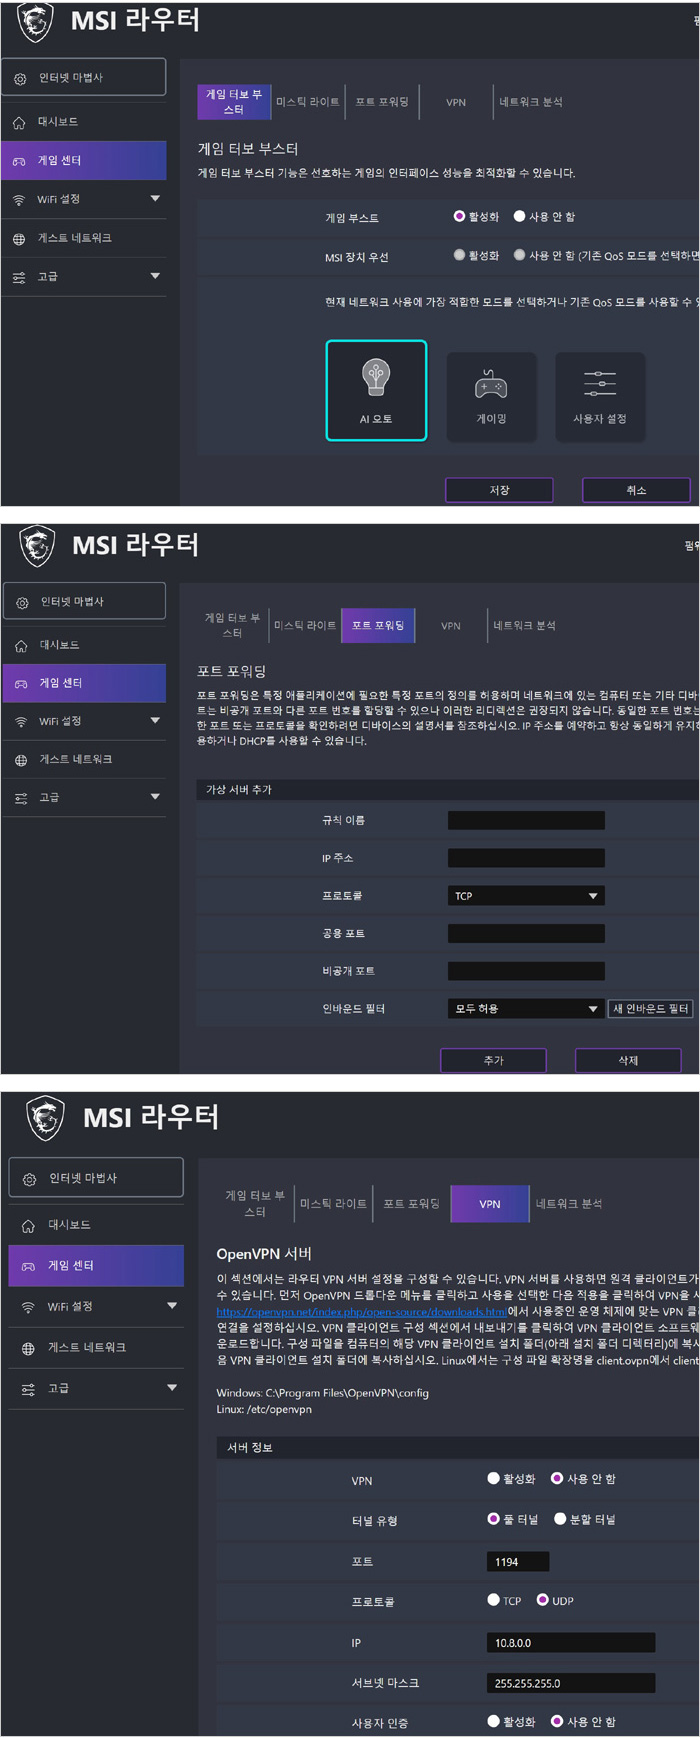Viewport: 700px width, 1740px height.
Task: Click 게임 센터 gamepad icon on Port Forwarding page
Action: pyautogui.click(x=21, y=684)
